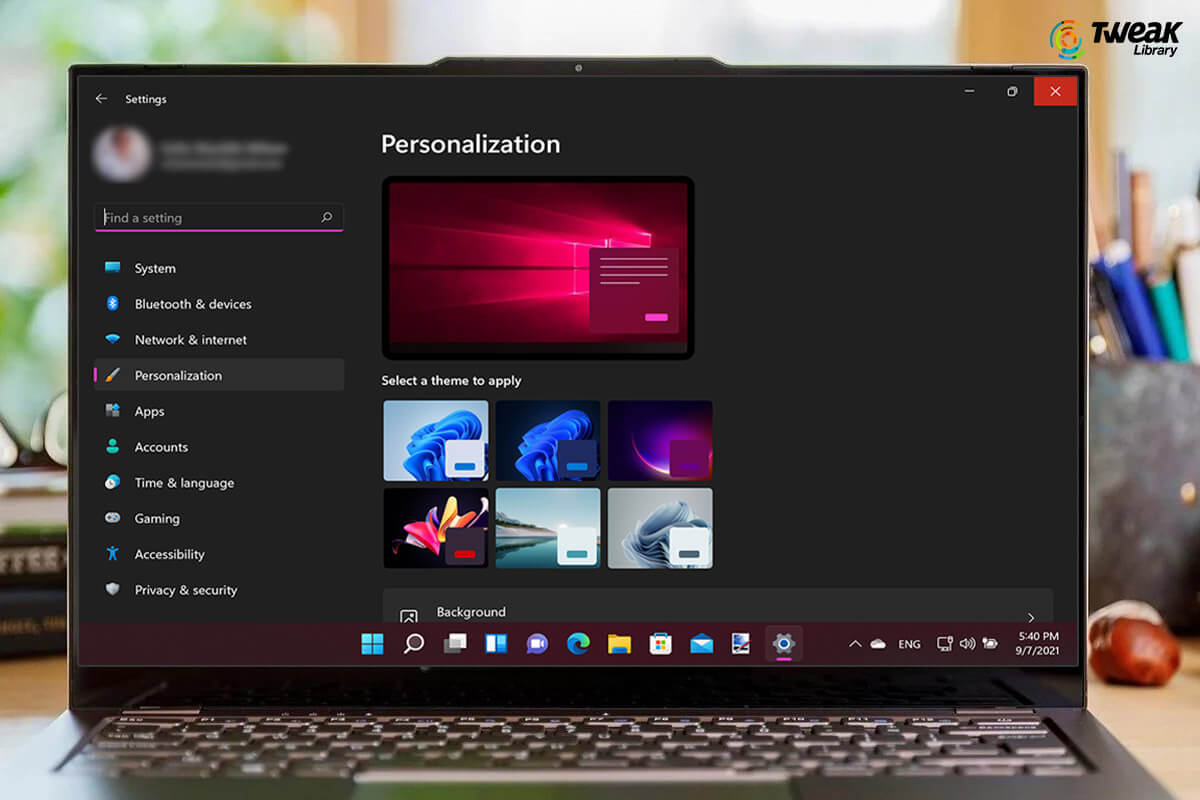Select the System settings icon
Viewport: 1200px width, 800px height.
(114, 268)
